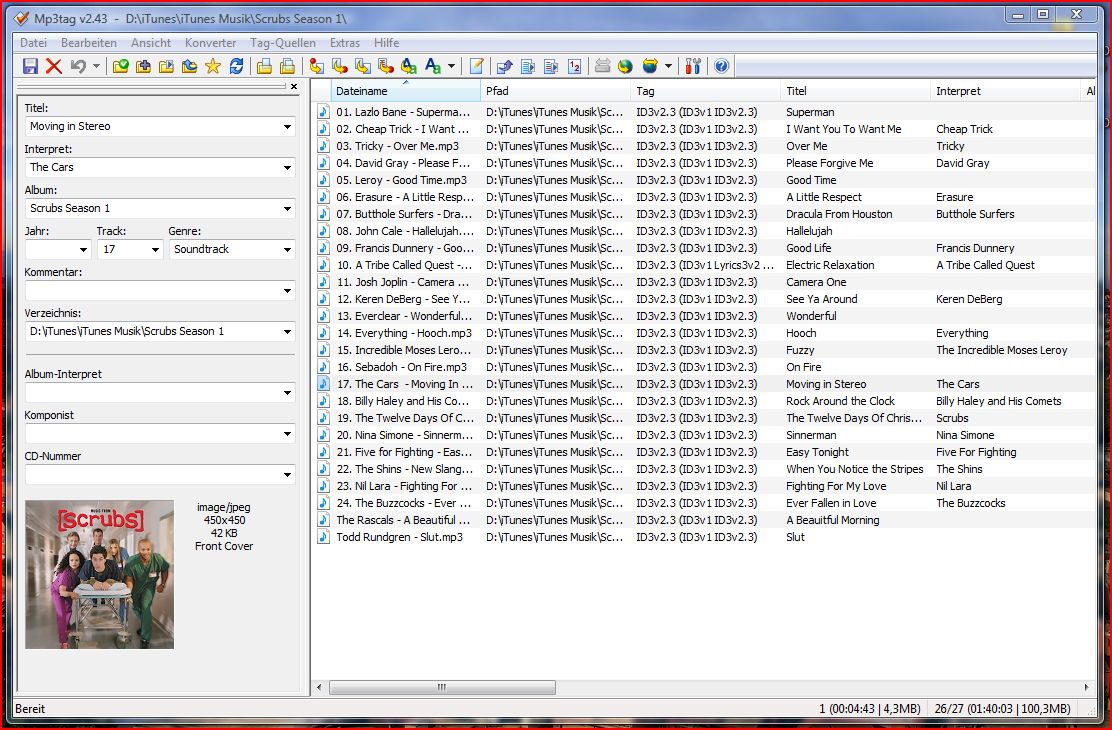This screenshot has height=730, width=1112.
Task: Sort by the Dateiname column header
Action: coord(406,91)
